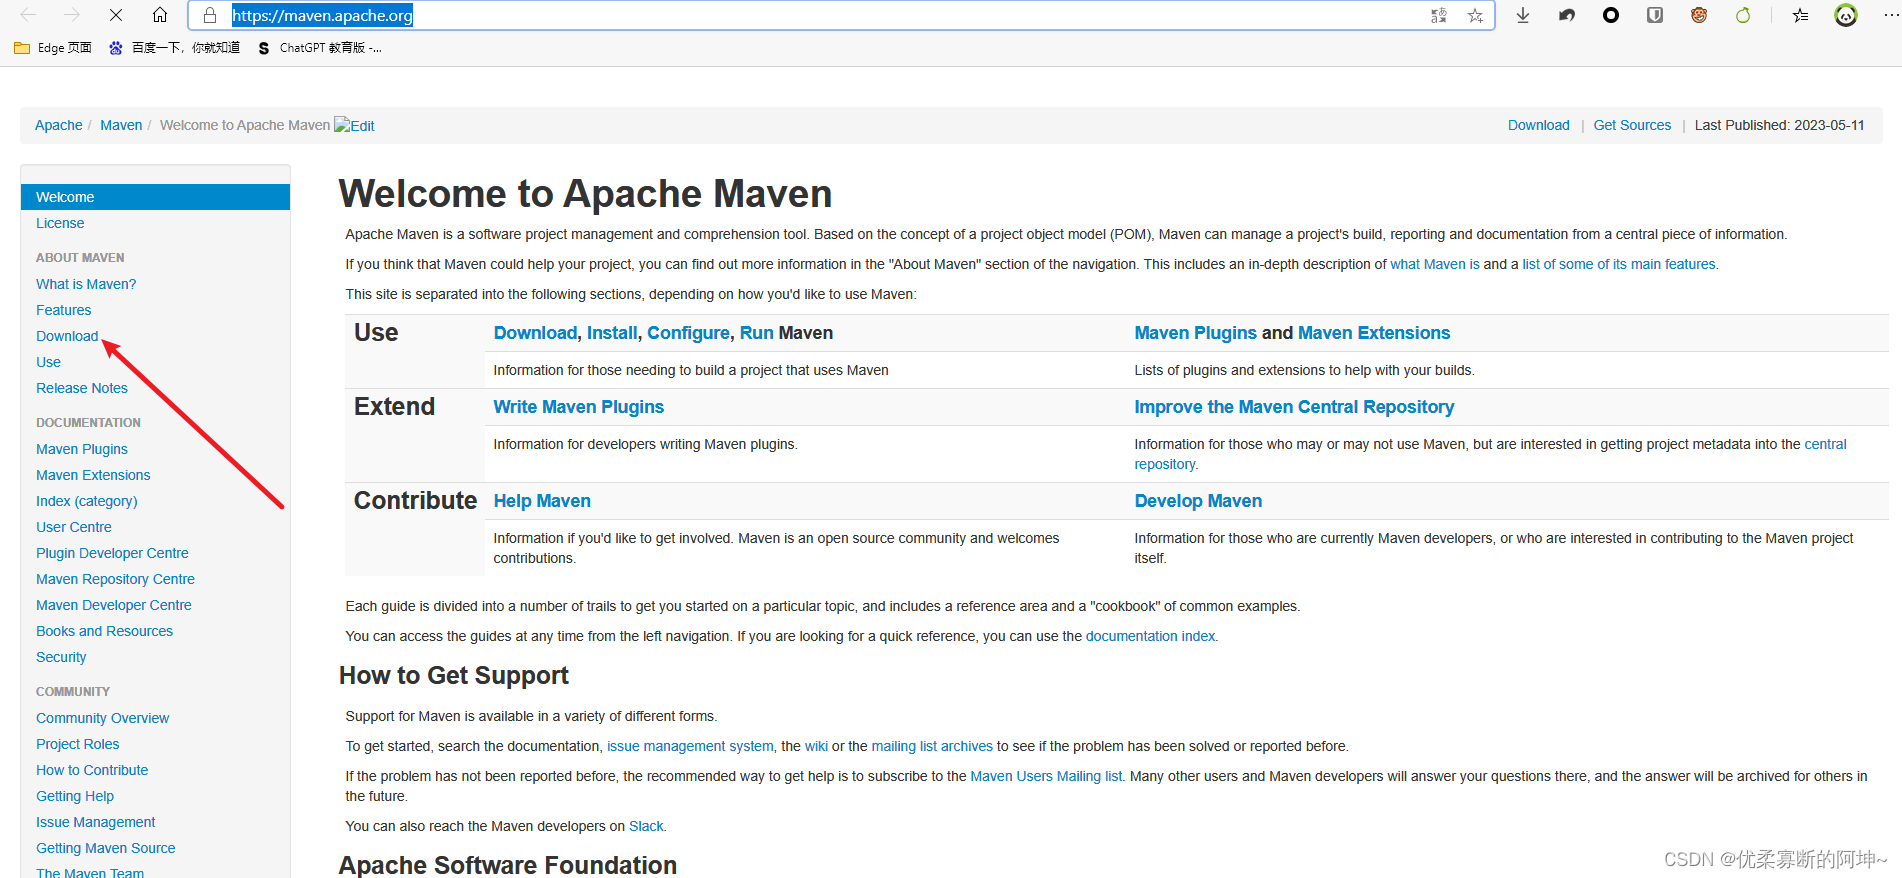Open Maven Repository Centre link
Screen dimensions: 1902x878
[116, 579]
